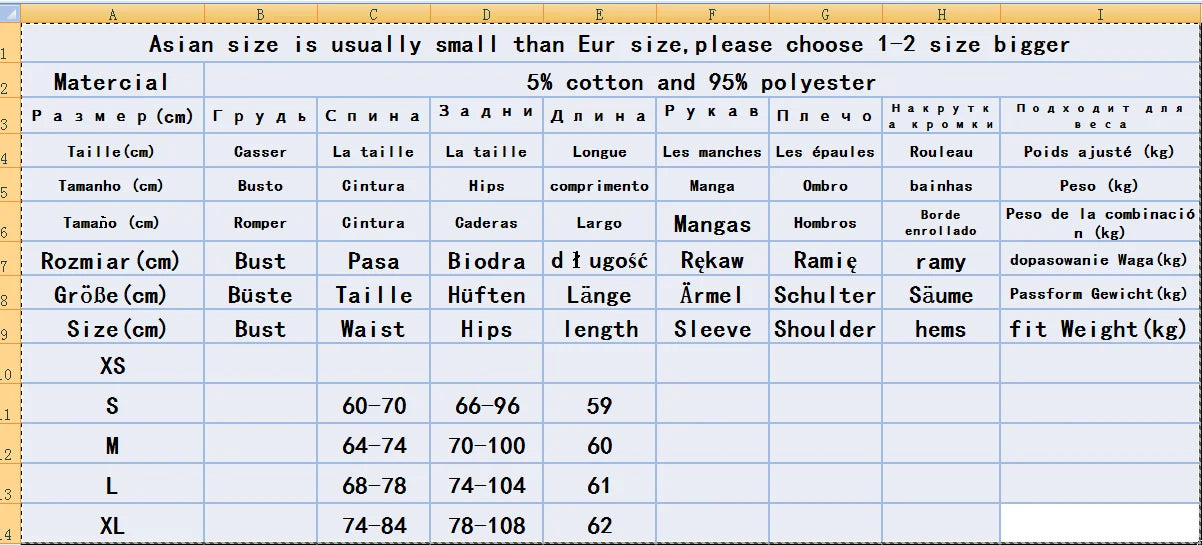This screenshot has width=1202, height=545.
Task: Click the 'Rozmiar(cm)' cell
Action: 112,260
